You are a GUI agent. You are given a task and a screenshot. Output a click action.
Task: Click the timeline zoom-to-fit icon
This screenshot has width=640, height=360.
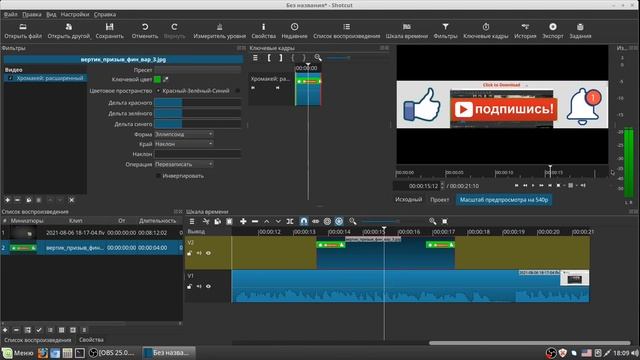click(x=445, y=221)
